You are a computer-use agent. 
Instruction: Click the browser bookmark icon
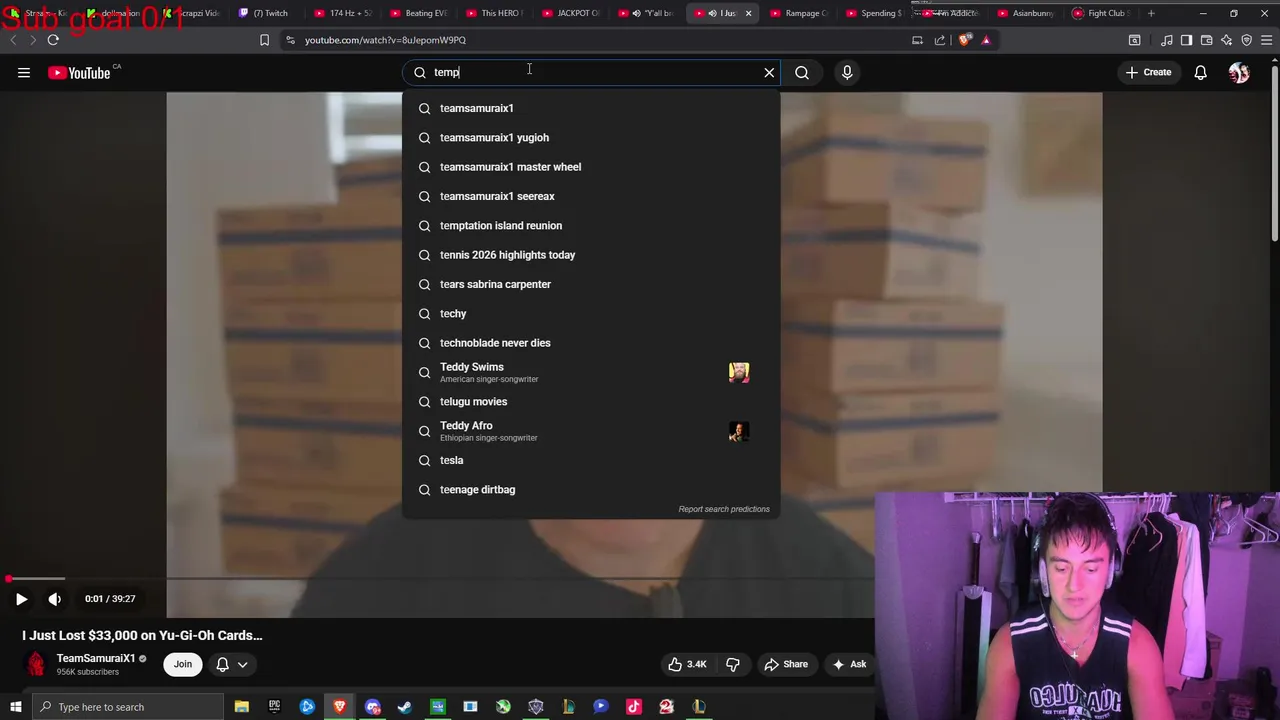[264, 40]
